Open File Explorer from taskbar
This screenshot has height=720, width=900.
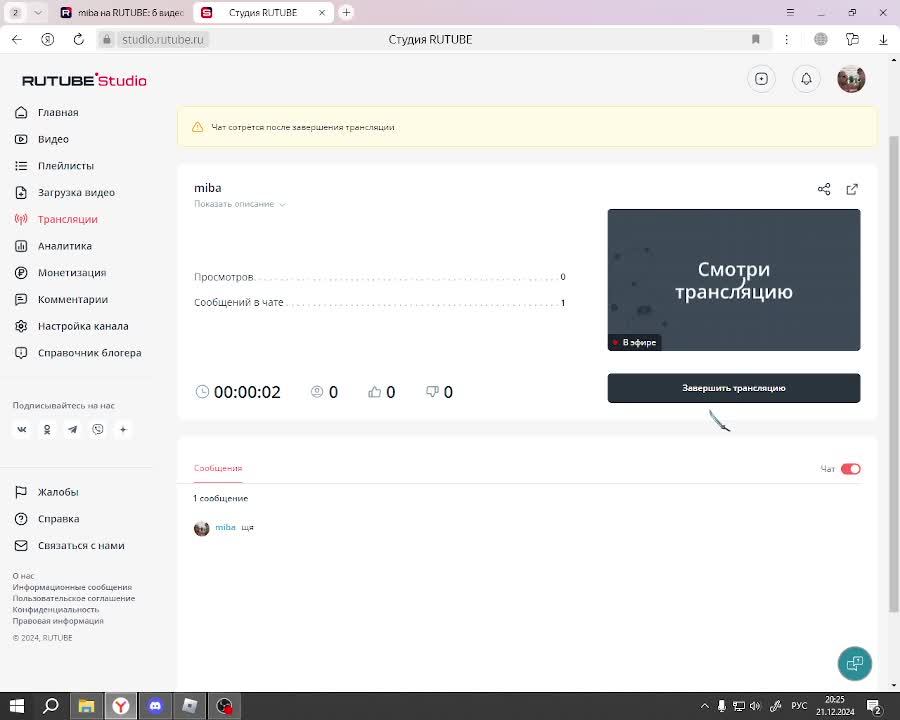coord(86,706)
